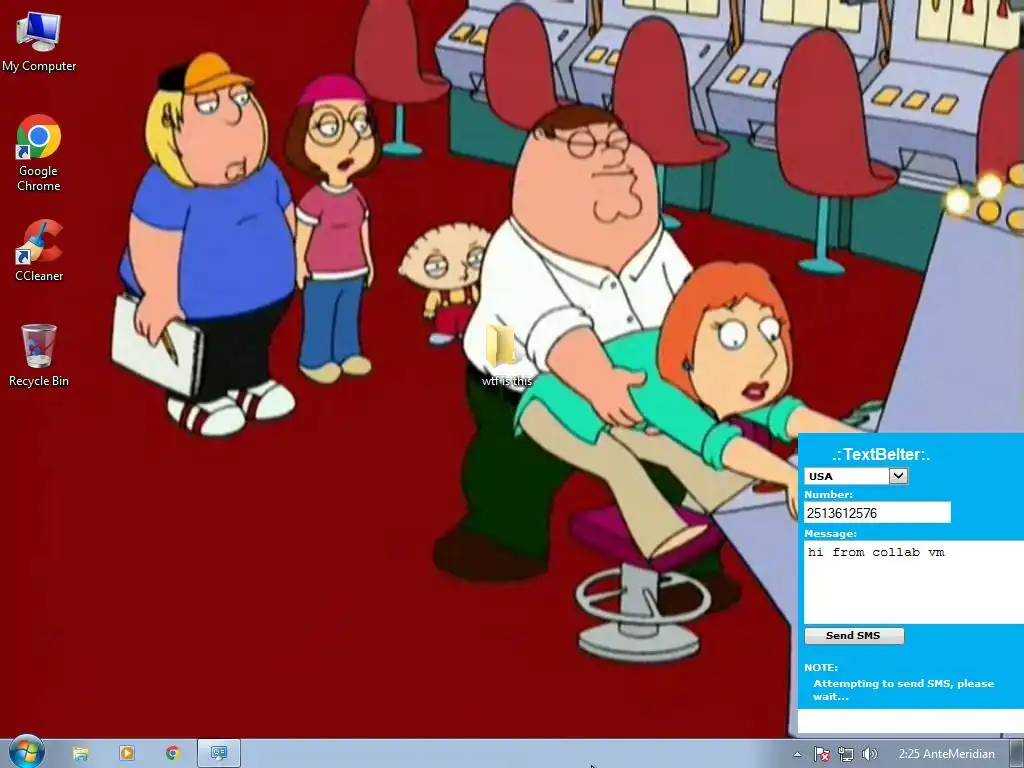
Task: Click the 'Message:' label
Action: click(x=831, y=534)
